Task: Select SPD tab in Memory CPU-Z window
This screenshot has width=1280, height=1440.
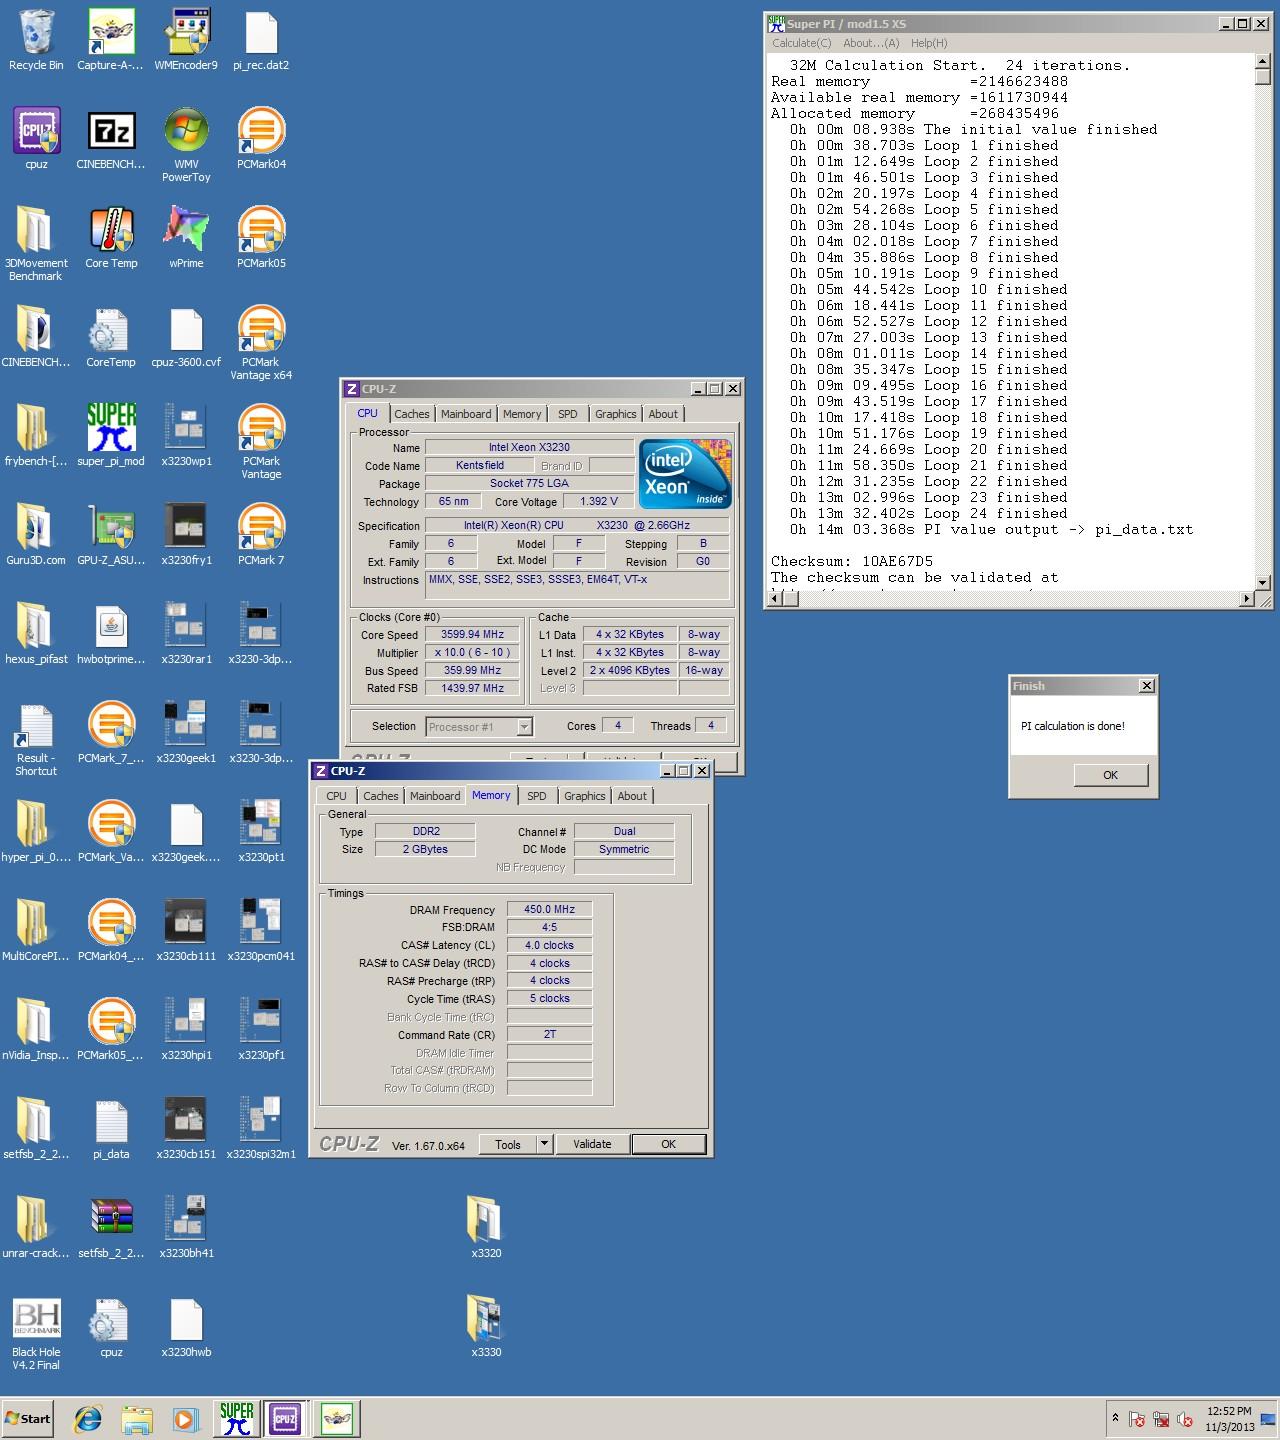Action: (x=537, y=796)
